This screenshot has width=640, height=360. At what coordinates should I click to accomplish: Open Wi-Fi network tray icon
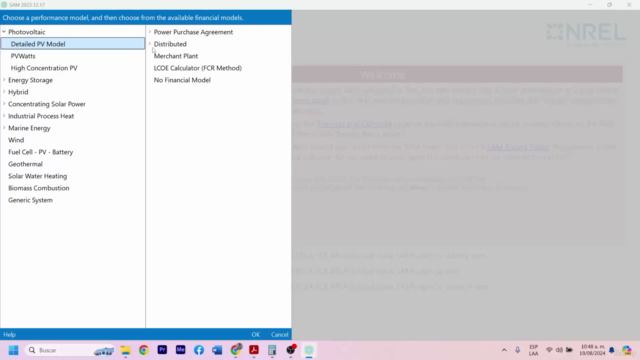click(549, 350)
